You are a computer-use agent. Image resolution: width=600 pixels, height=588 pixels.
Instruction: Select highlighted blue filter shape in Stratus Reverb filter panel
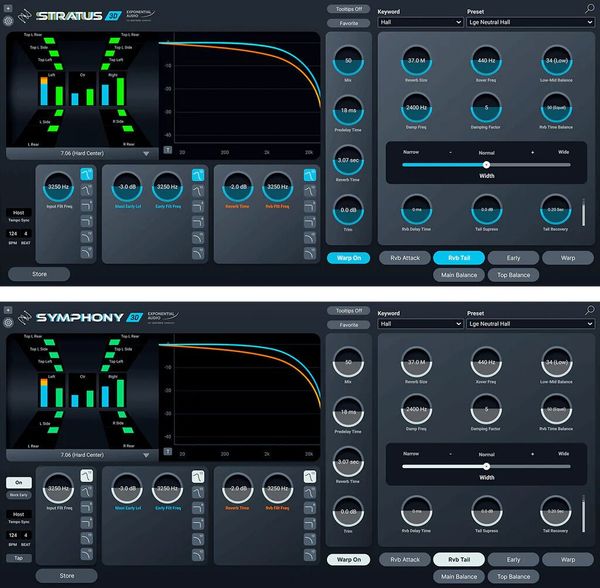click(x=310, y=175)
